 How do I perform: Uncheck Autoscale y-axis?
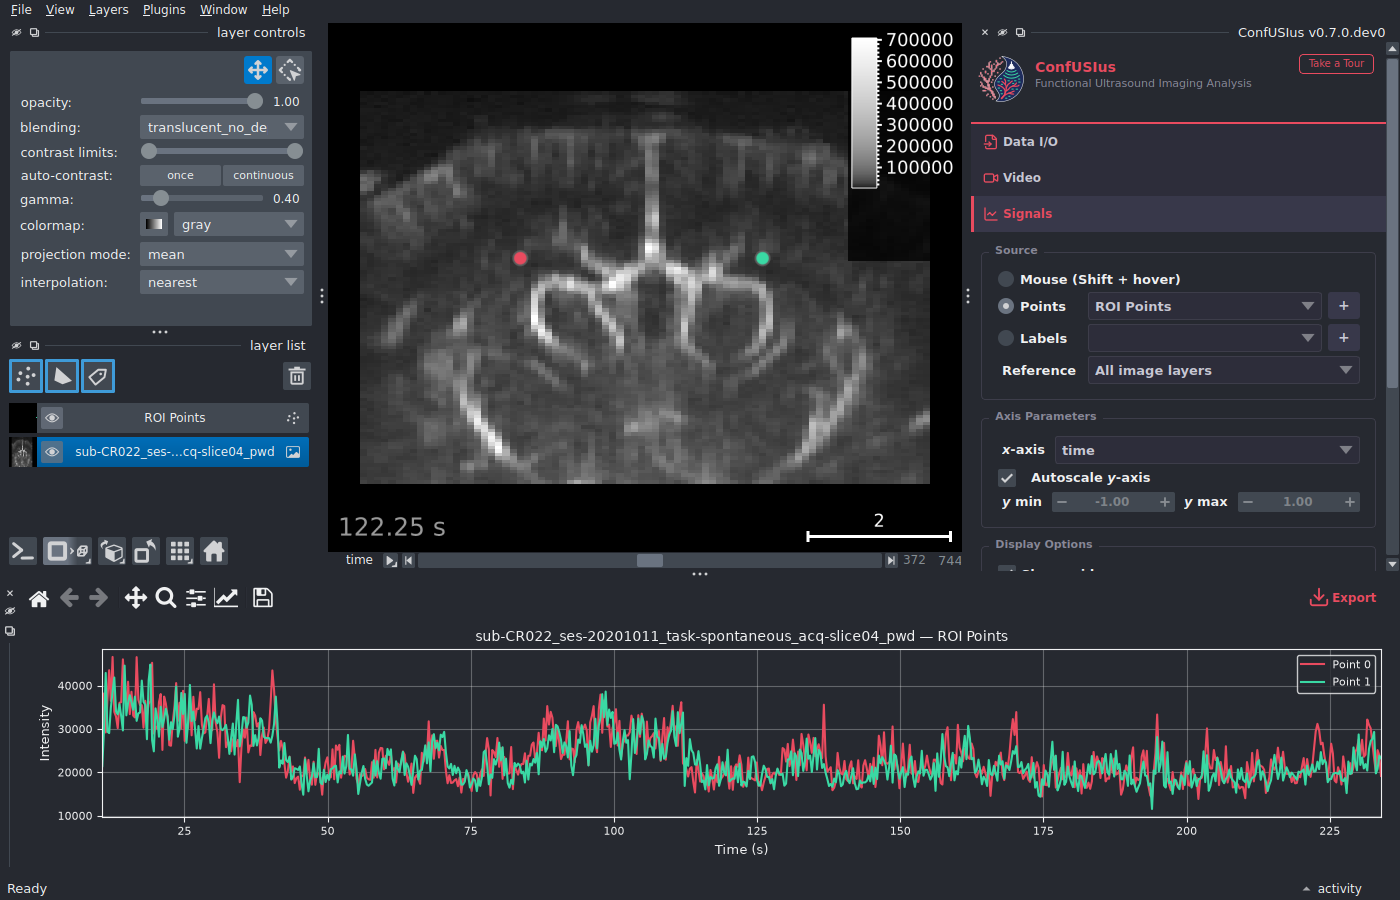point(1007,478)
